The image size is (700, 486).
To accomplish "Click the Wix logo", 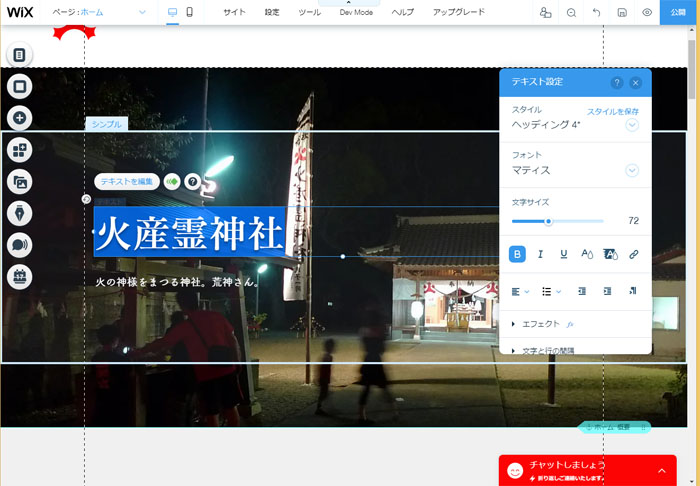I will 20,12.
